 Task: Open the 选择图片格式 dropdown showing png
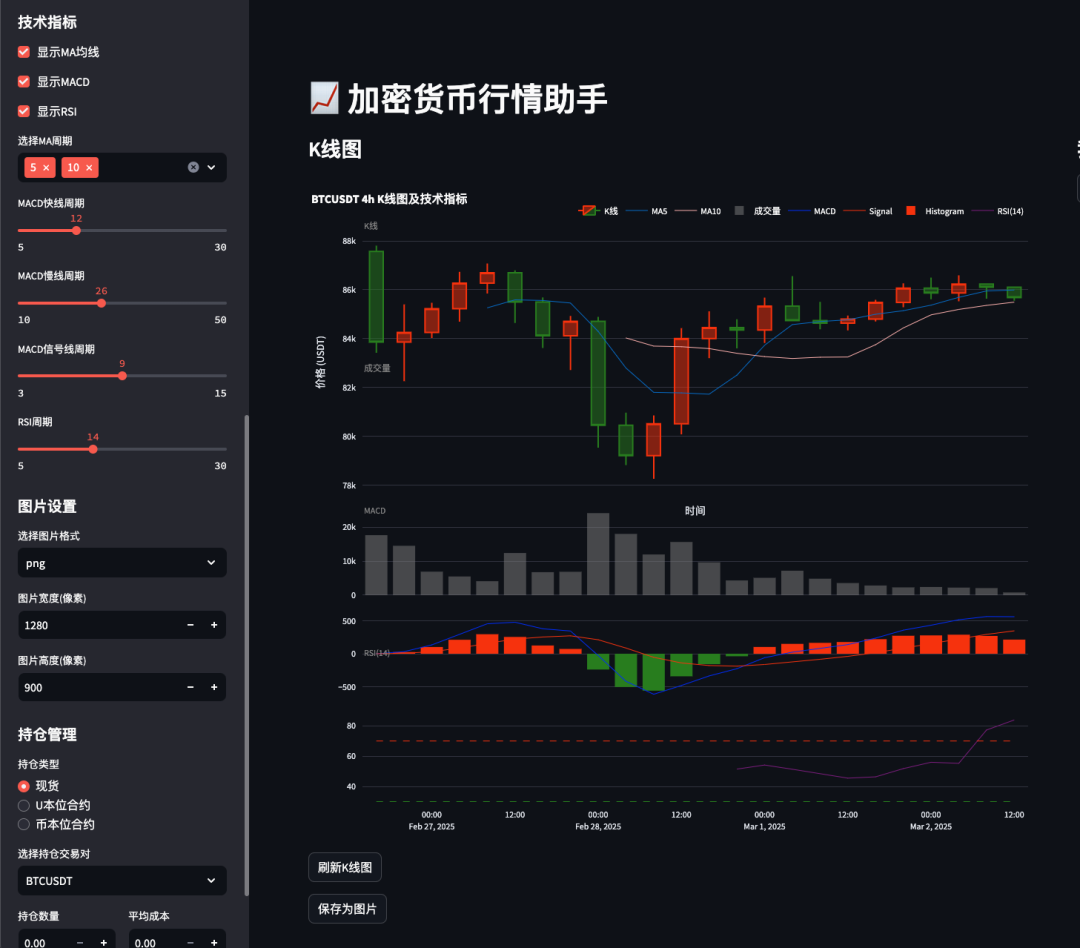click(x=121, y=562)
